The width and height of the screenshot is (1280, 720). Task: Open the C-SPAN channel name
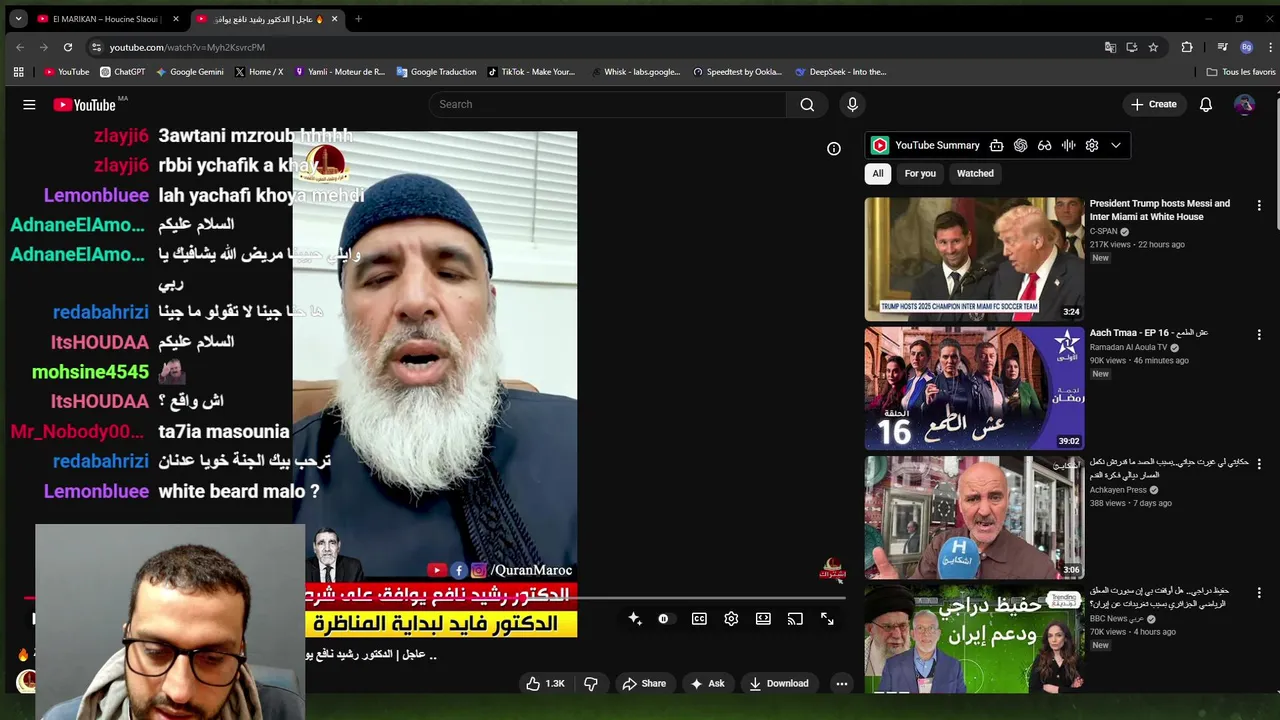click(1103, 231)
